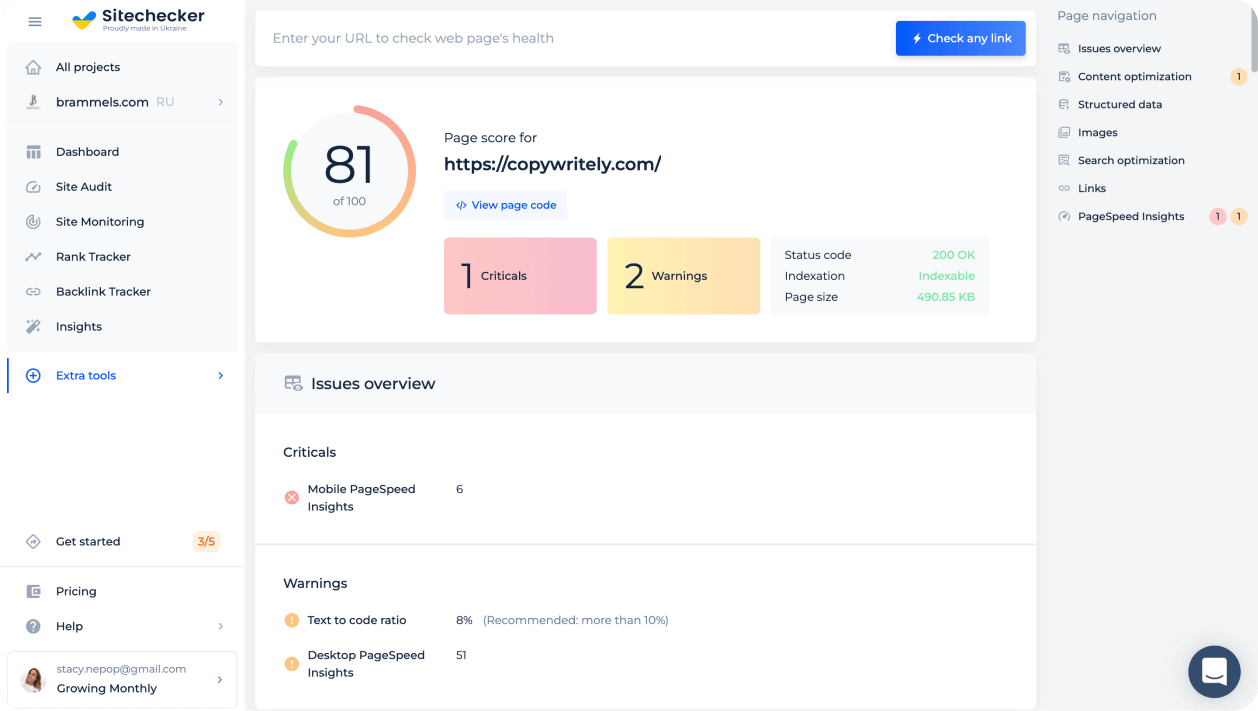
Task: Click the warning icon beside Text to code ratio
Action: pos(292,621)
